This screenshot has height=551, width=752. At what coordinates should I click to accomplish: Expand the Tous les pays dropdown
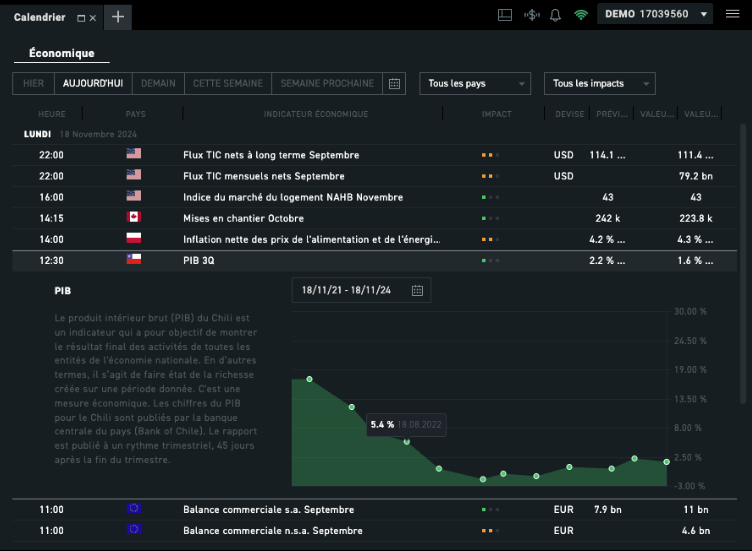click(x=475, y=83)
